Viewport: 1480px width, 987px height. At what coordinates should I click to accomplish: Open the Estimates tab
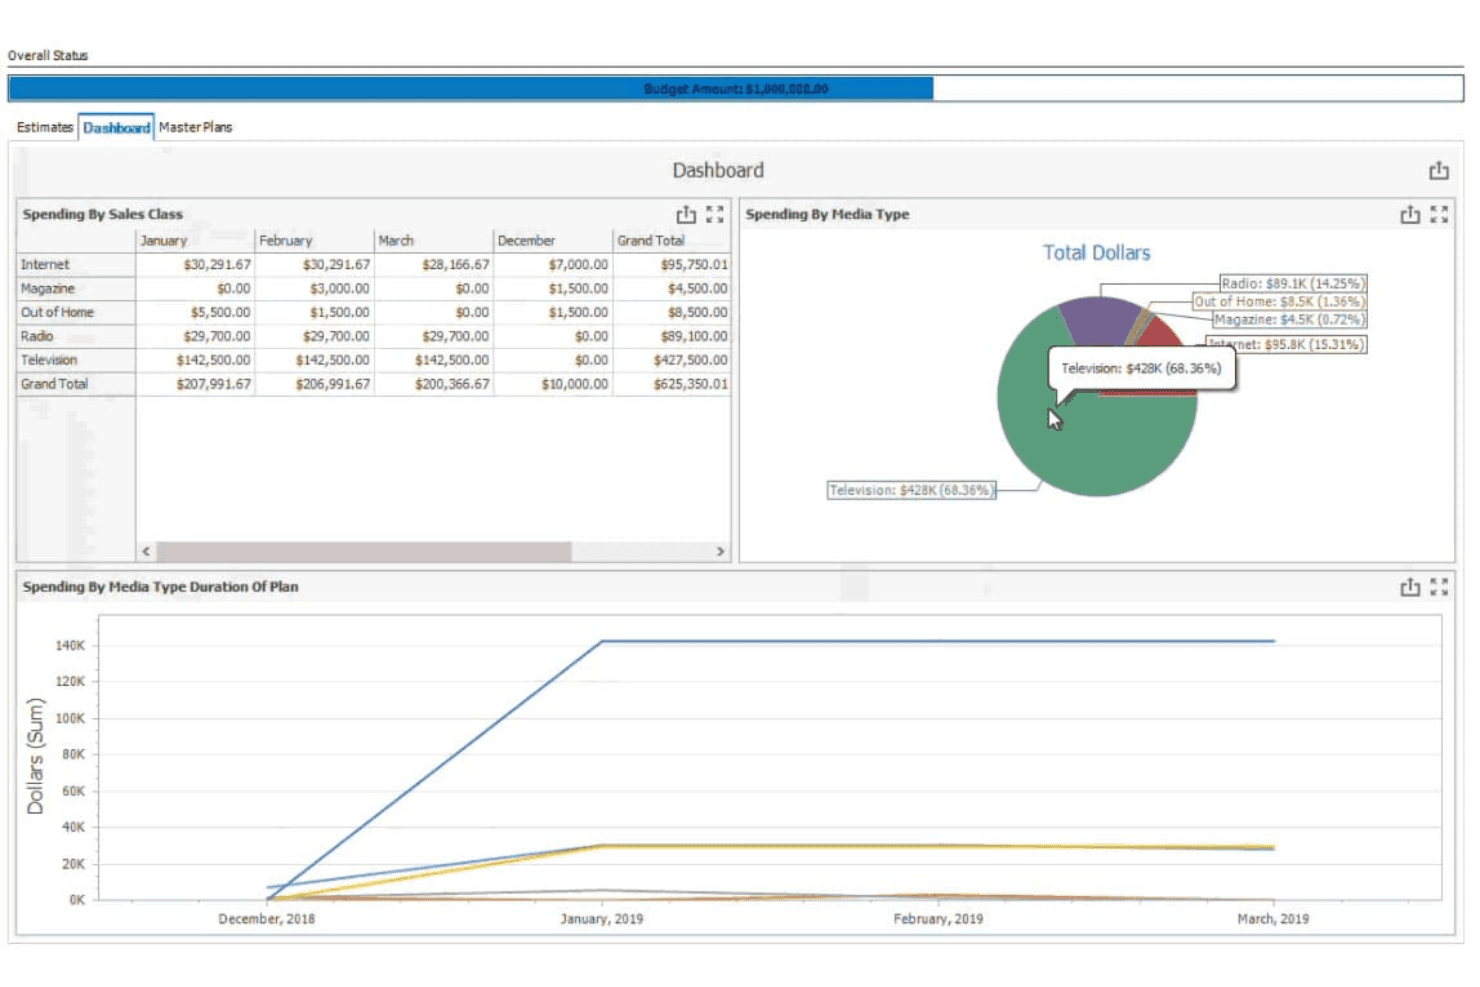coord(45,127)
